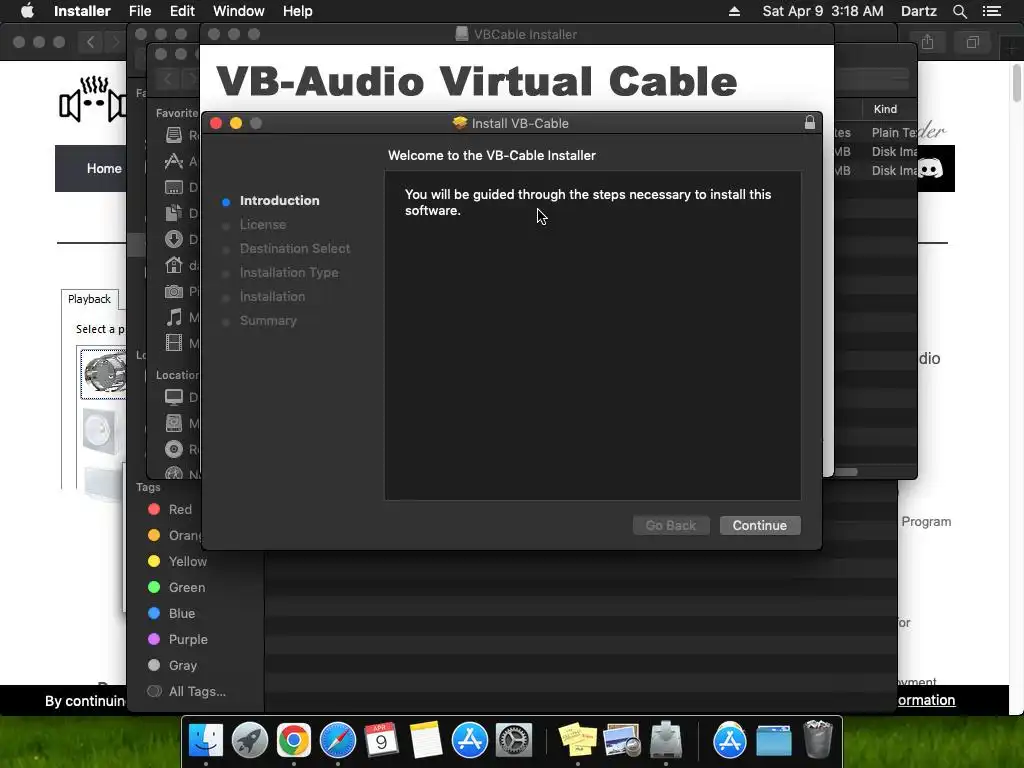Screen dimensions: 1024x768
Task: Click the show tabs icon in the browser toolbar
Action: [973, 42]
